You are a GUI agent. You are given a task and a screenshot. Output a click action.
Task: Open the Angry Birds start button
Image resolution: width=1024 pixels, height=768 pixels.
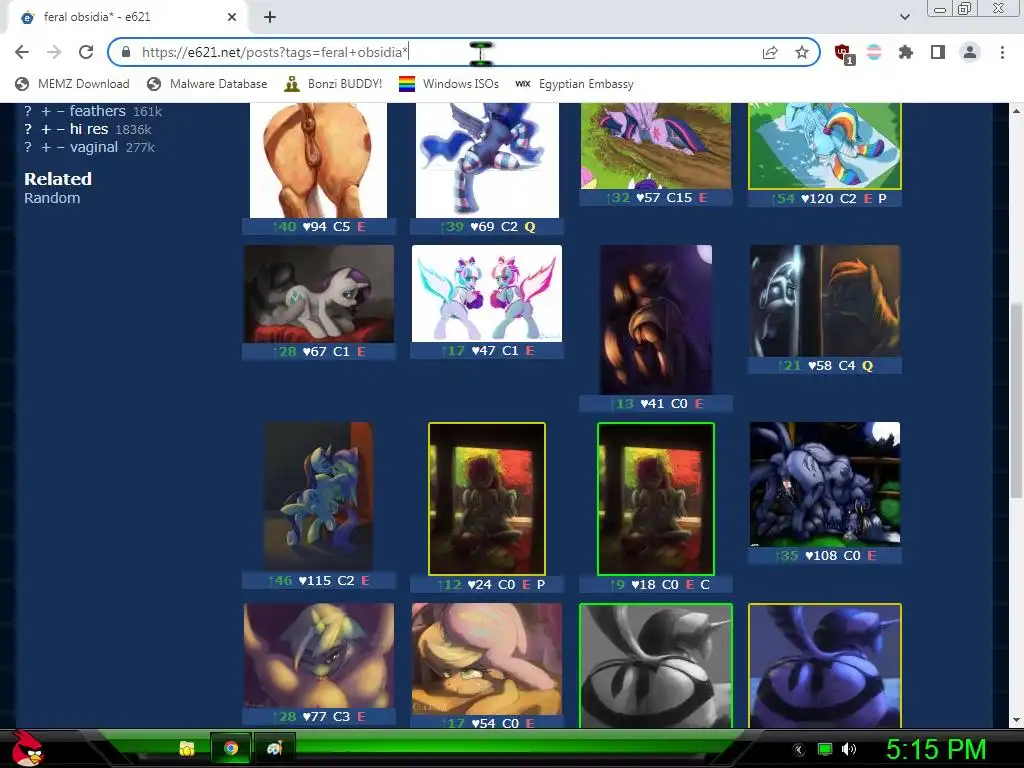click(27, 748)
